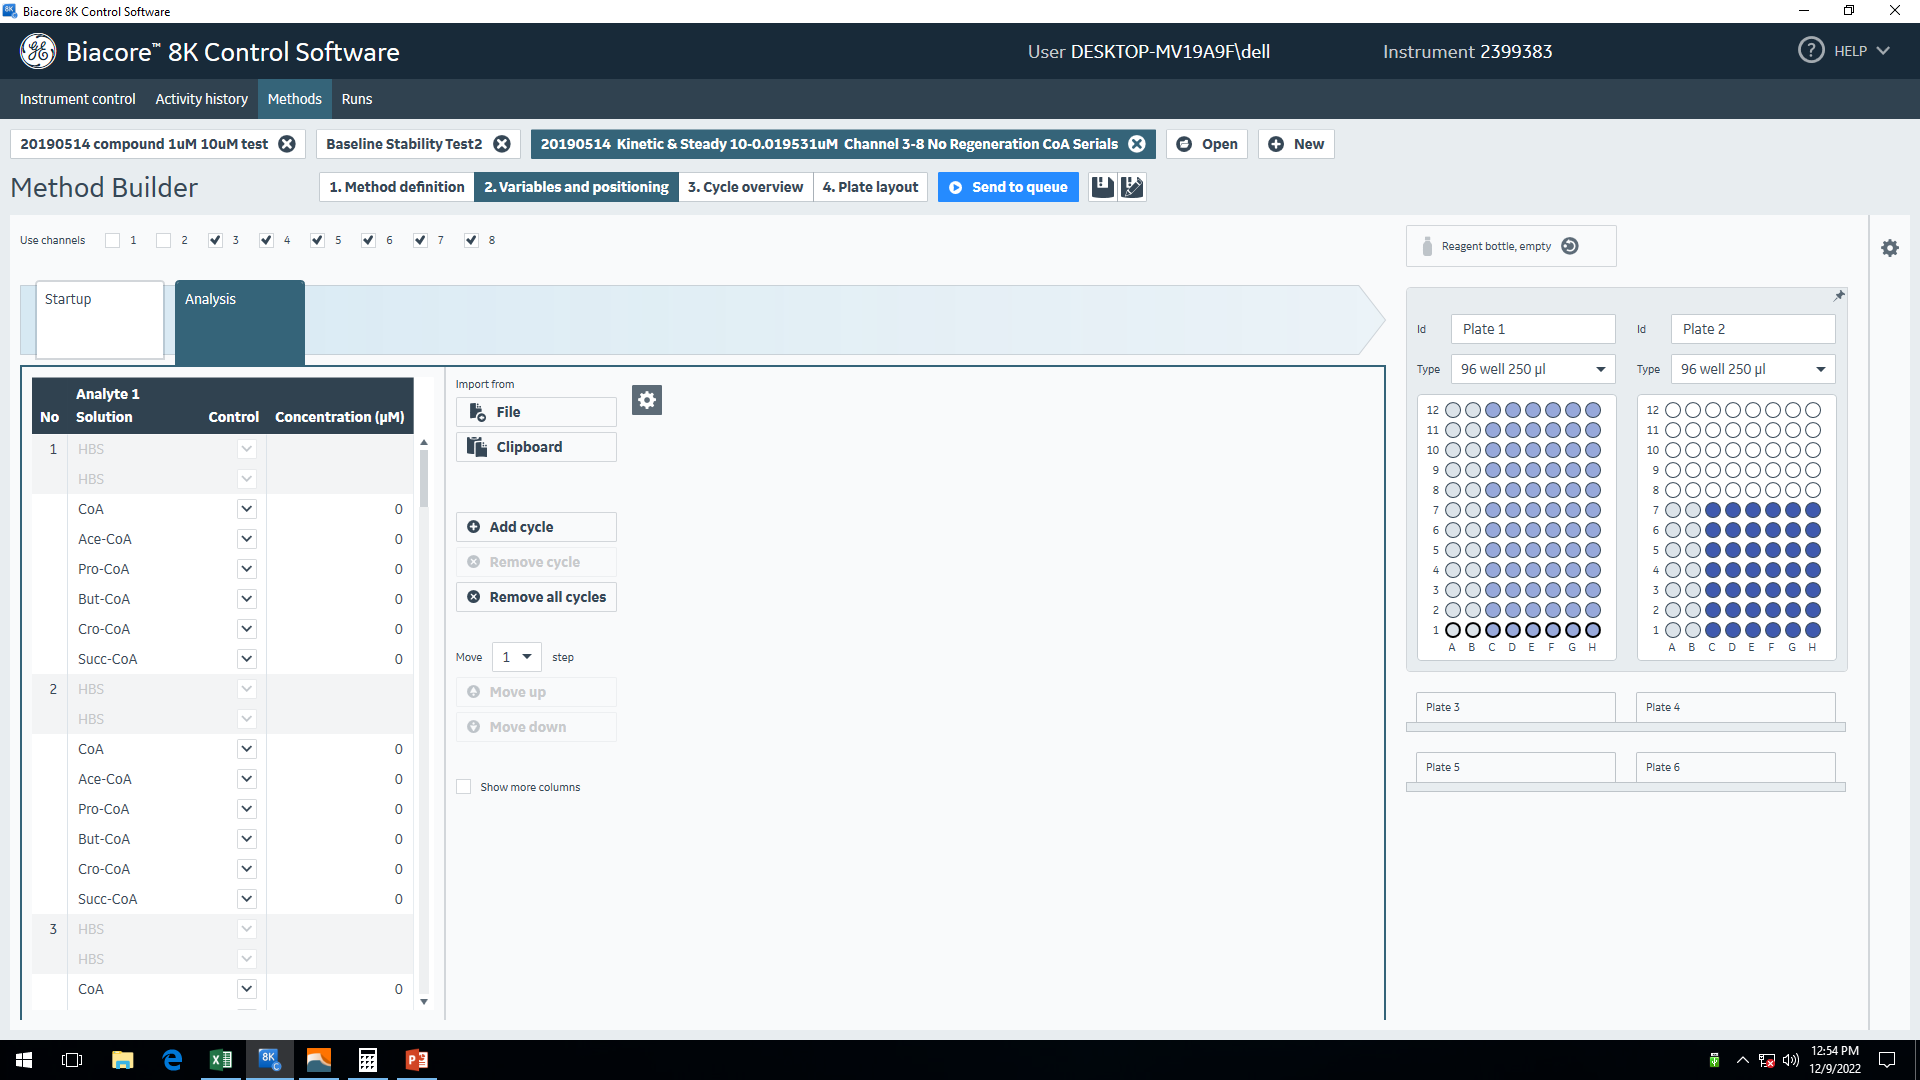
Task: Click Remove all cycles button
Action: (x=536, y=597)
